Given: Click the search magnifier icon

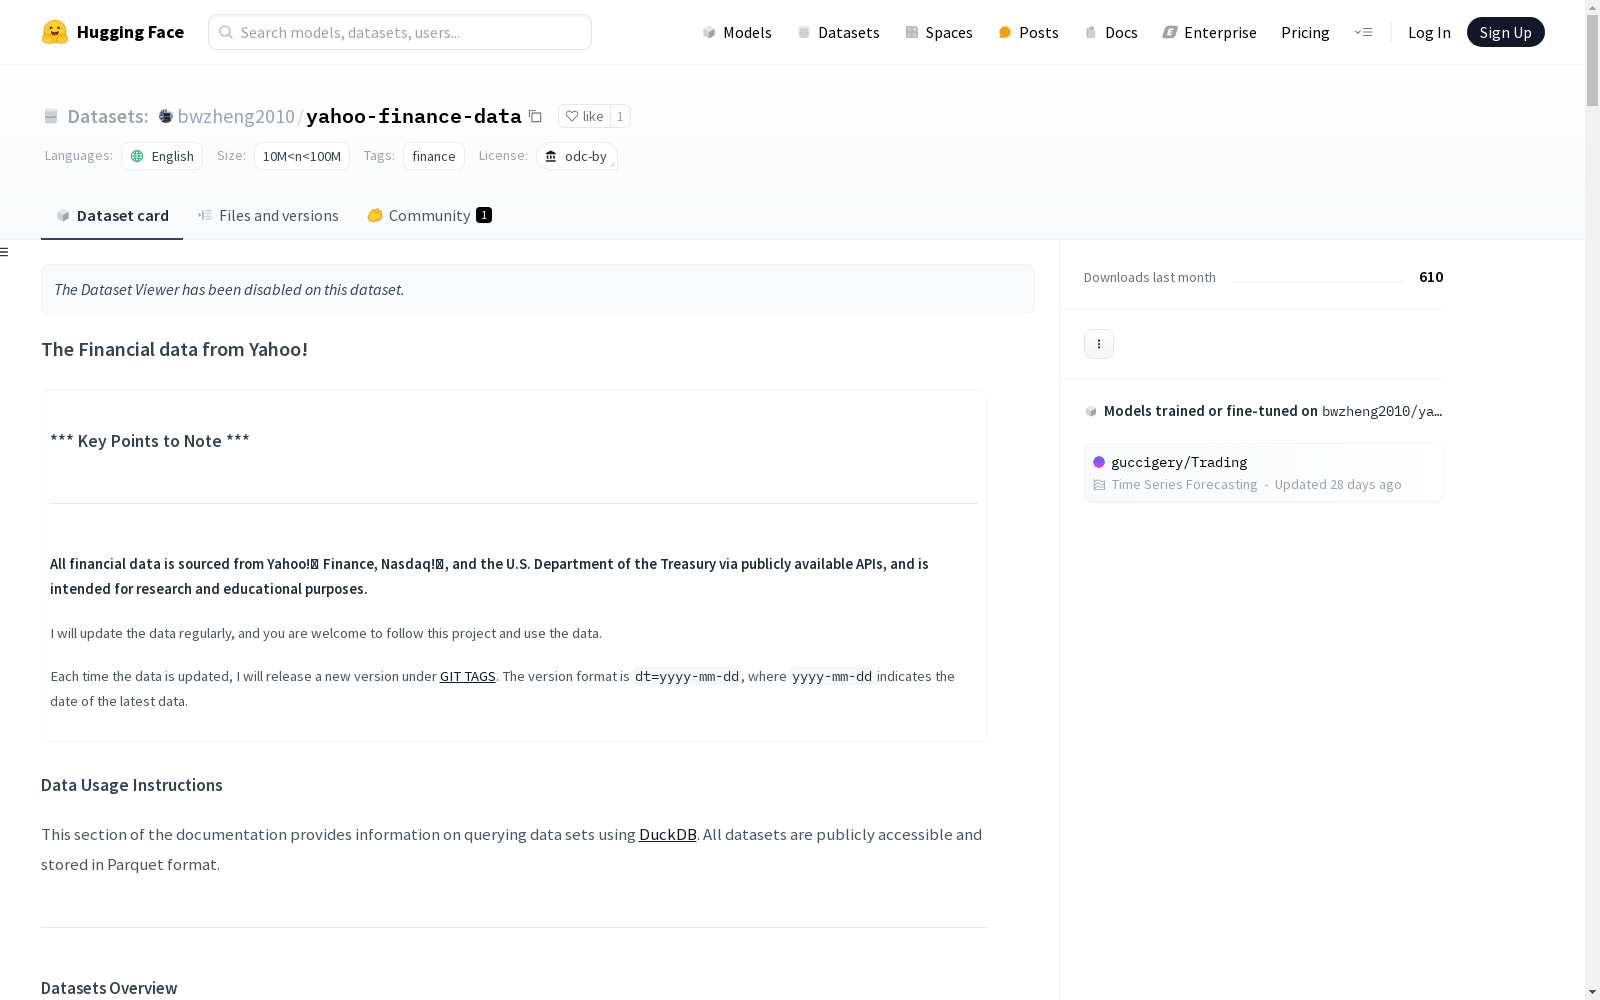Looking at the screenshot, I should pos(226,32).
